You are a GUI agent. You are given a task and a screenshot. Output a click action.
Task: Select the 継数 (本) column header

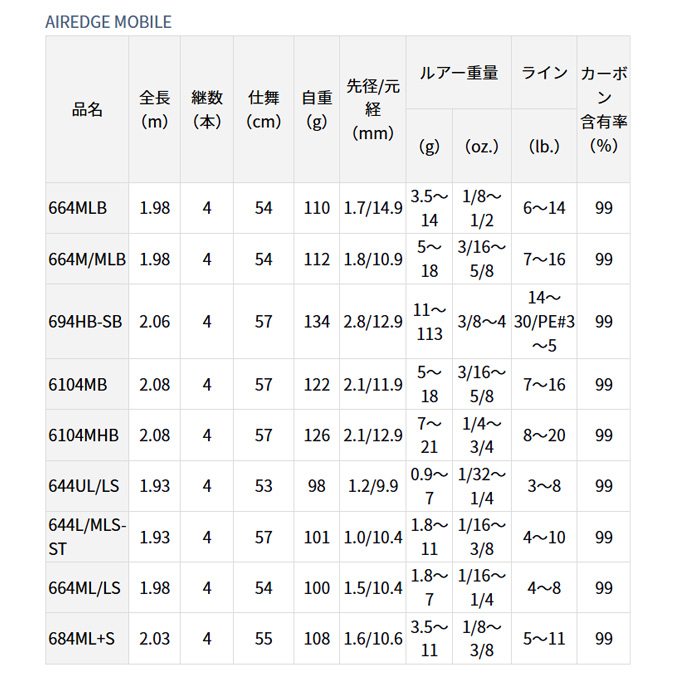click(207, 109)
